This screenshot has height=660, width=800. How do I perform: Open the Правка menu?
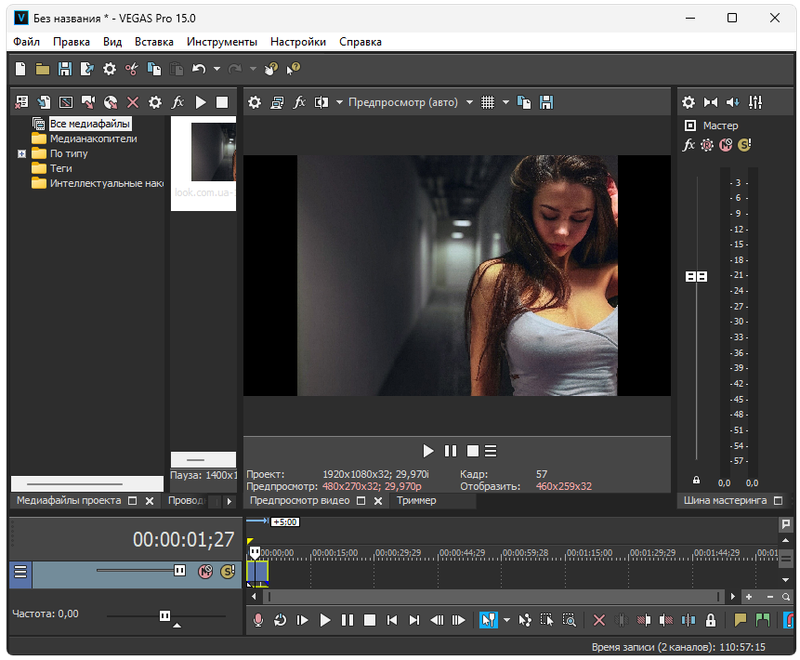[71, 42]
